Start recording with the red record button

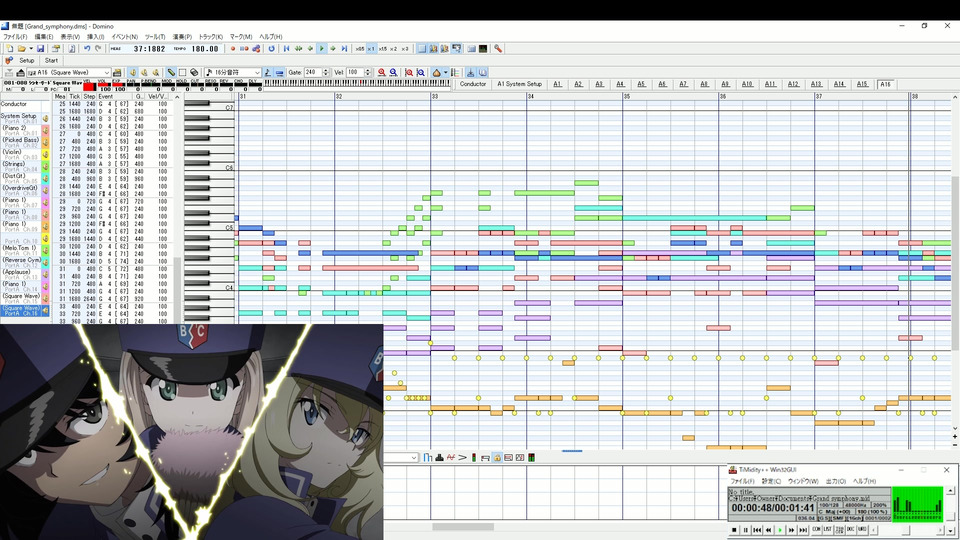[233, 48]
